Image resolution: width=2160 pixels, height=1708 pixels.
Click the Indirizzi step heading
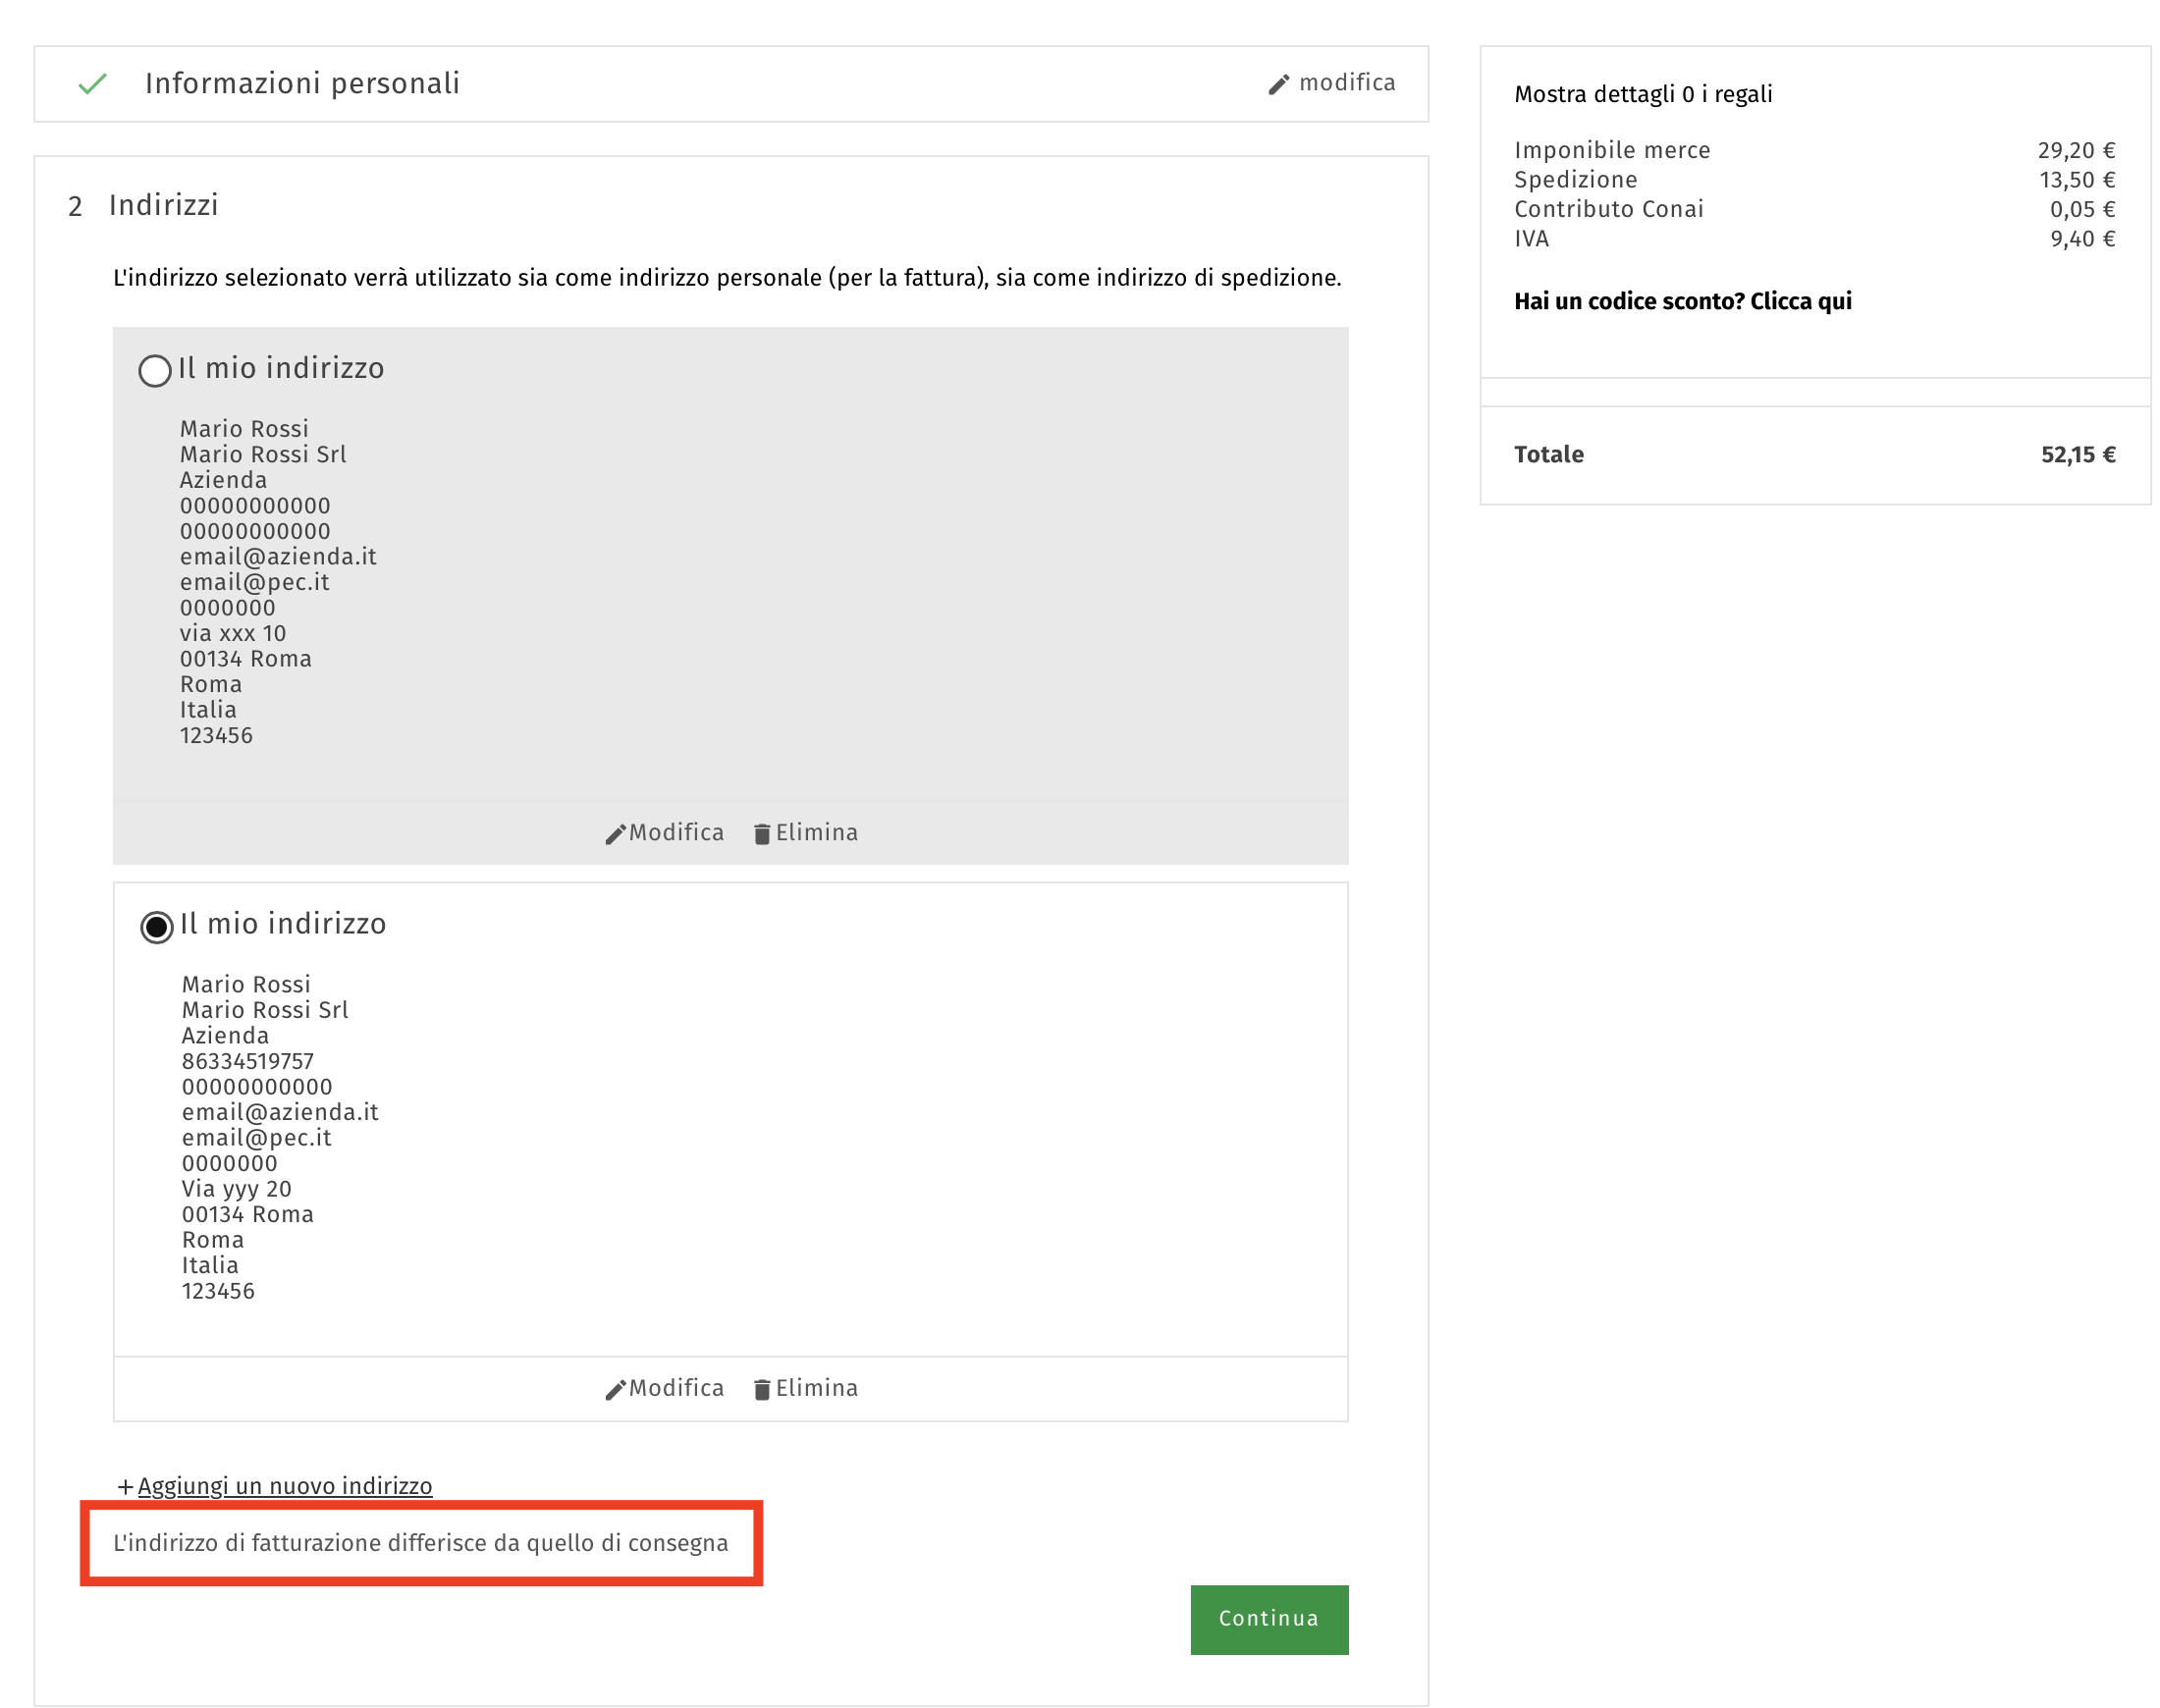(163, 205)
